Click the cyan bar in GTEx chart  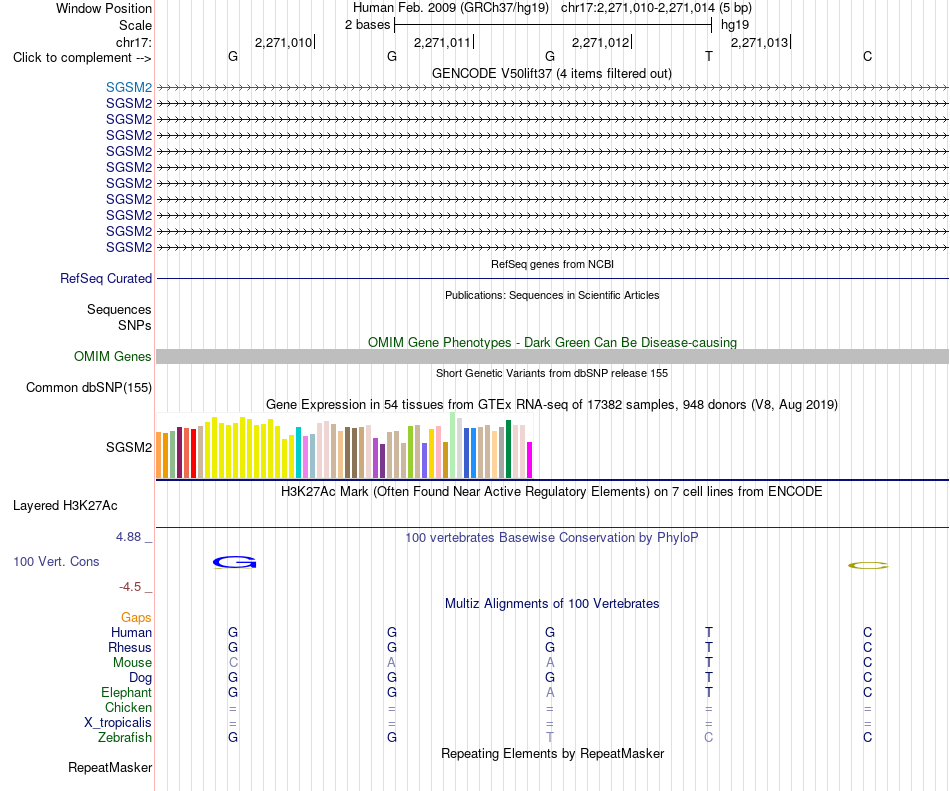click(x=298, y=452)
